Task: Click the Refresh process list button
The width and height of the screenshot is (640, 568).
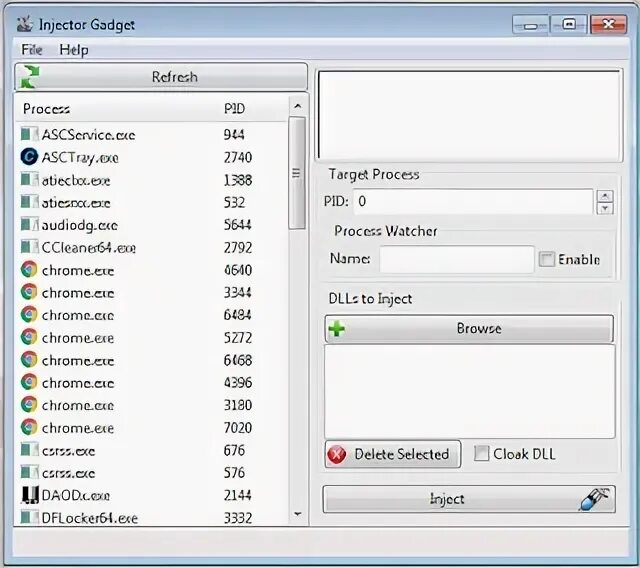Action: 161,77
